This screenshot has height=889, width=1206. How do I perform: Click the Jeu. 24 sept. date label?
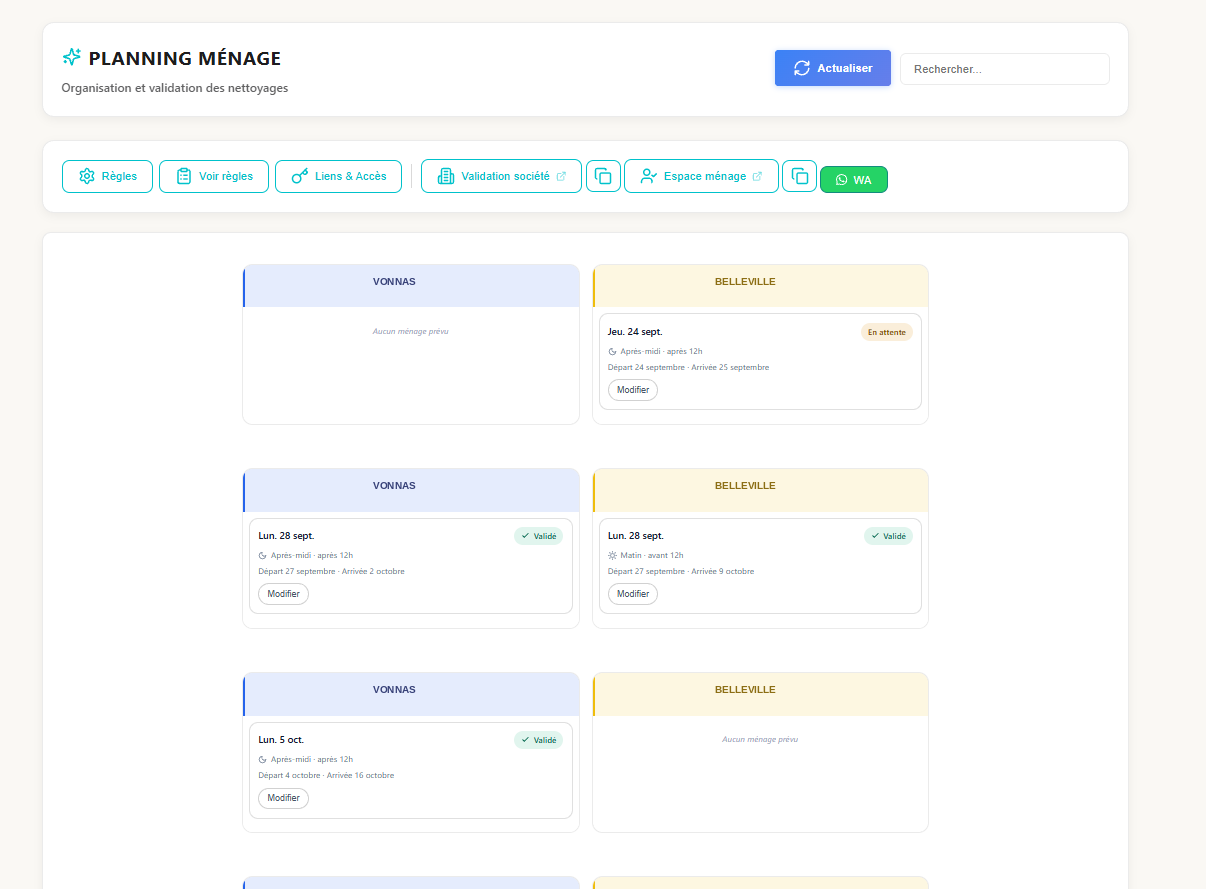(635, 332)
